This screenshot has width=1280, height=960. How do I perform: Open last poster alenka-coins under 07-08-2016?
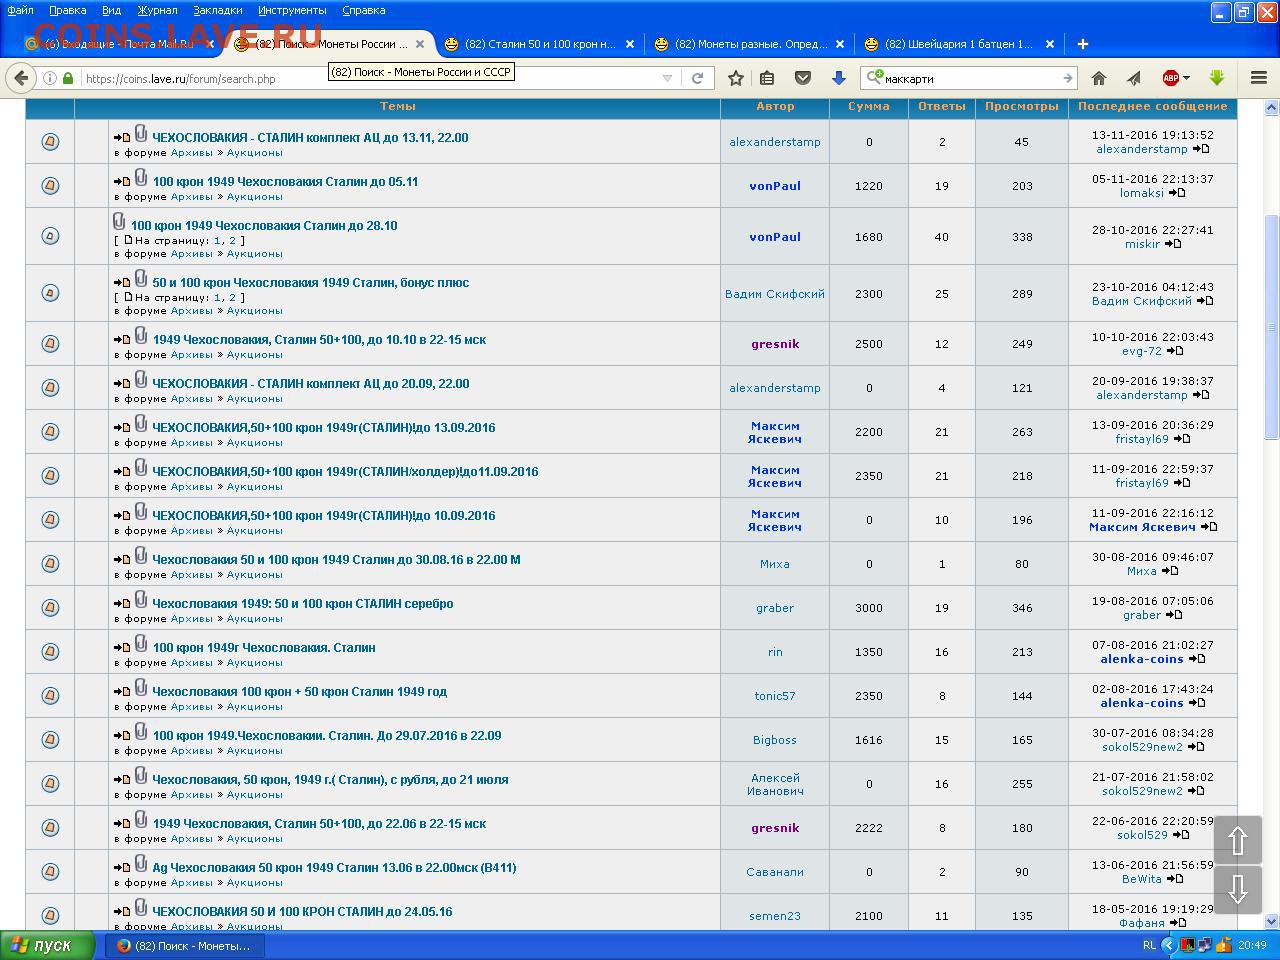point(1142,659)
